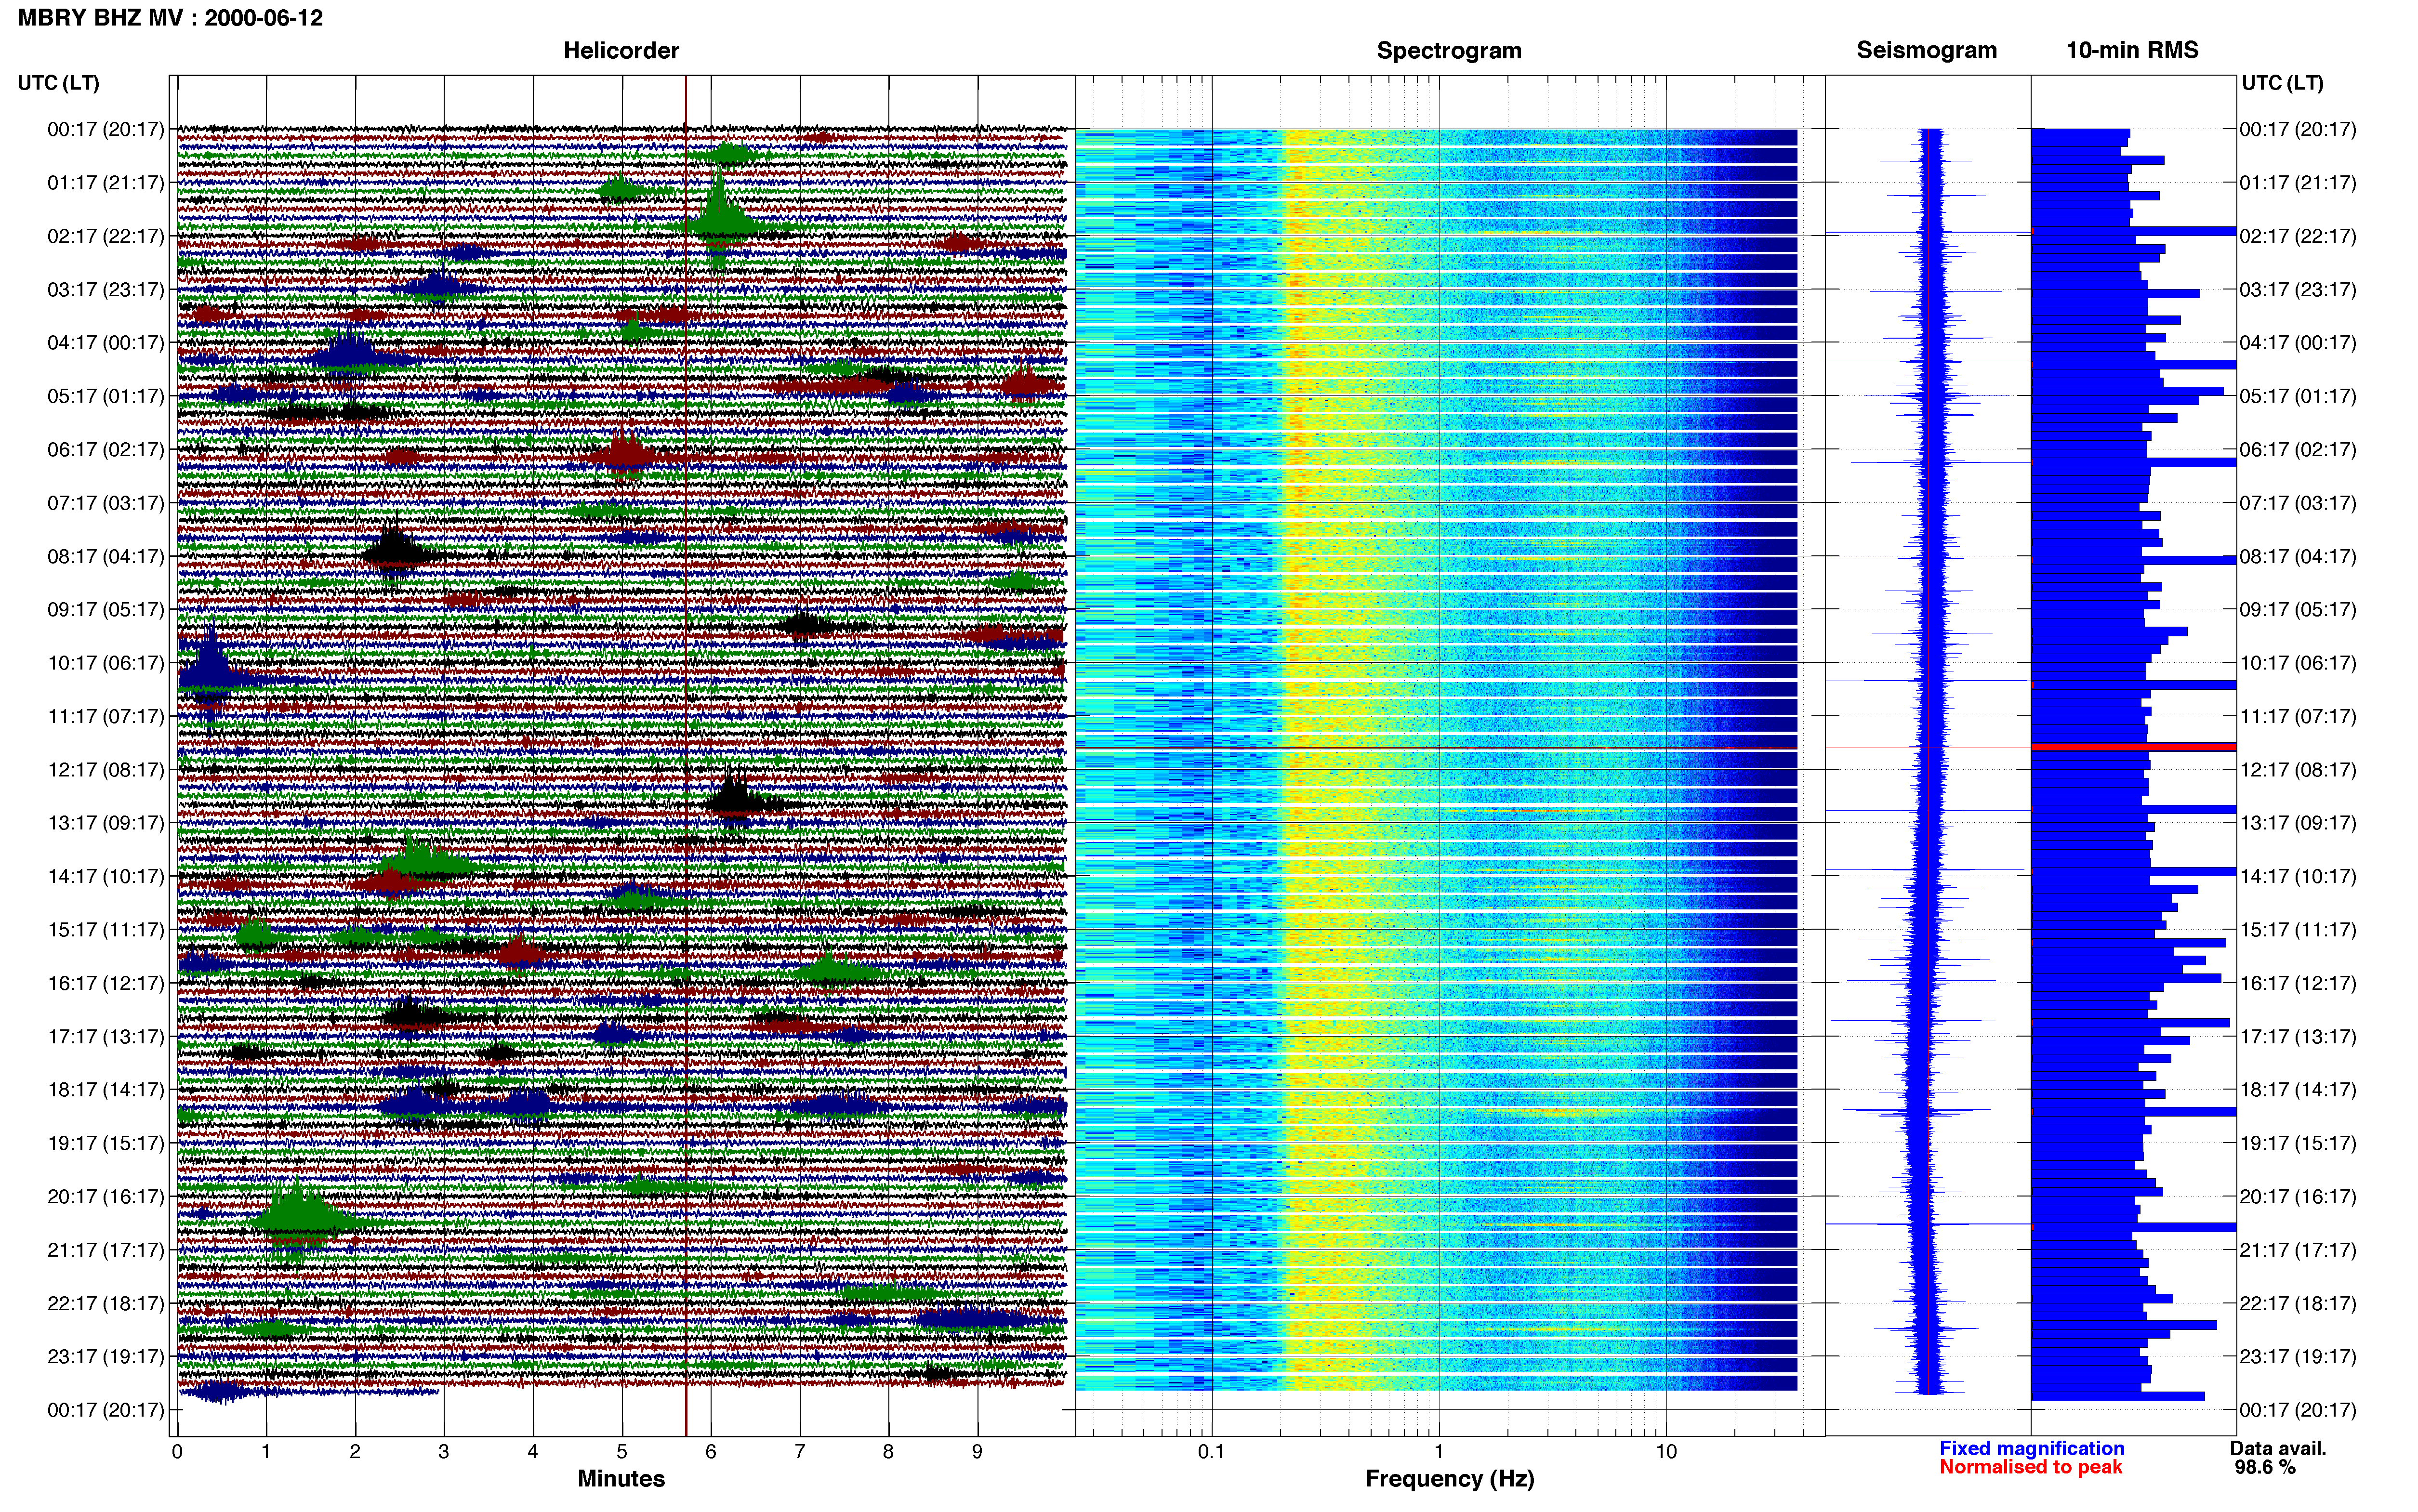Click the Fixed magnification legend text
Image resolution: width=2418 pixels, height=1512 pixels.
[x=2031, y=1448]
